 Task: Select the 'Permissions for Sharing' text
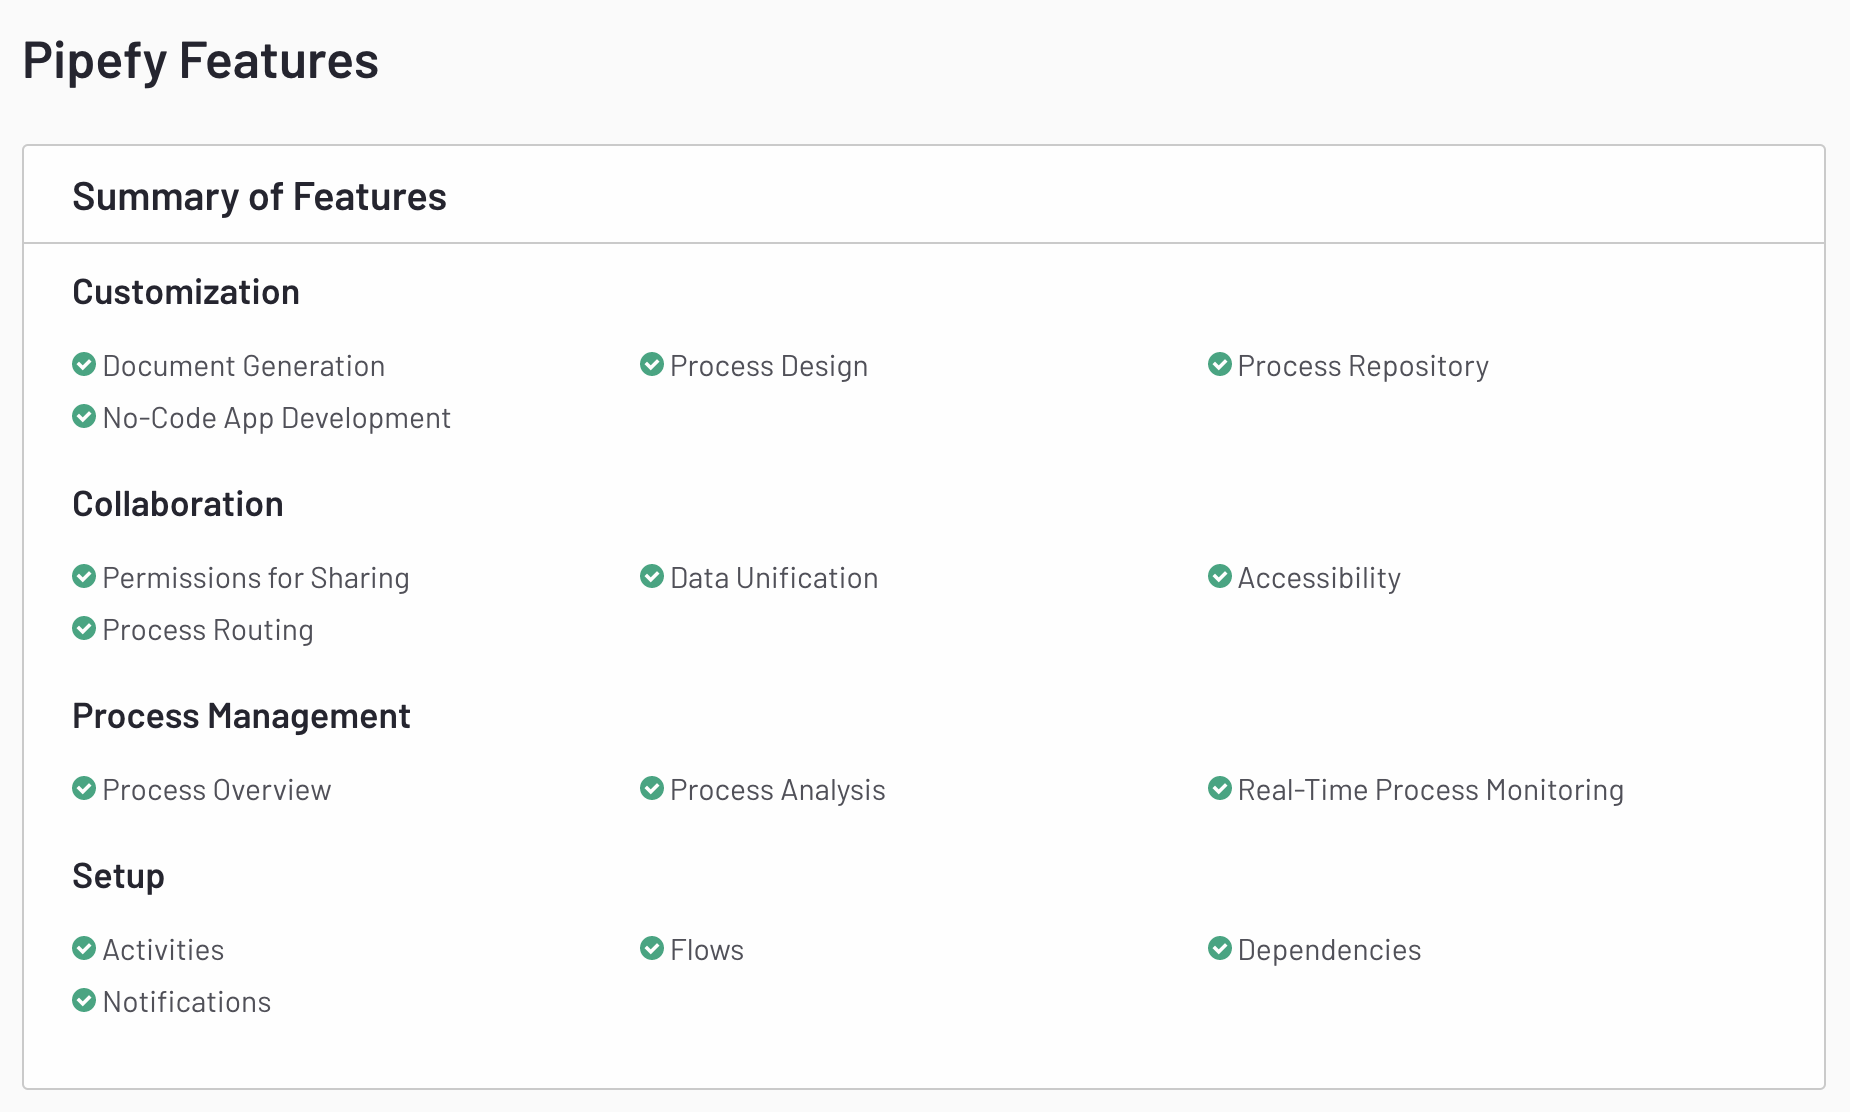(x=256, y=578)
